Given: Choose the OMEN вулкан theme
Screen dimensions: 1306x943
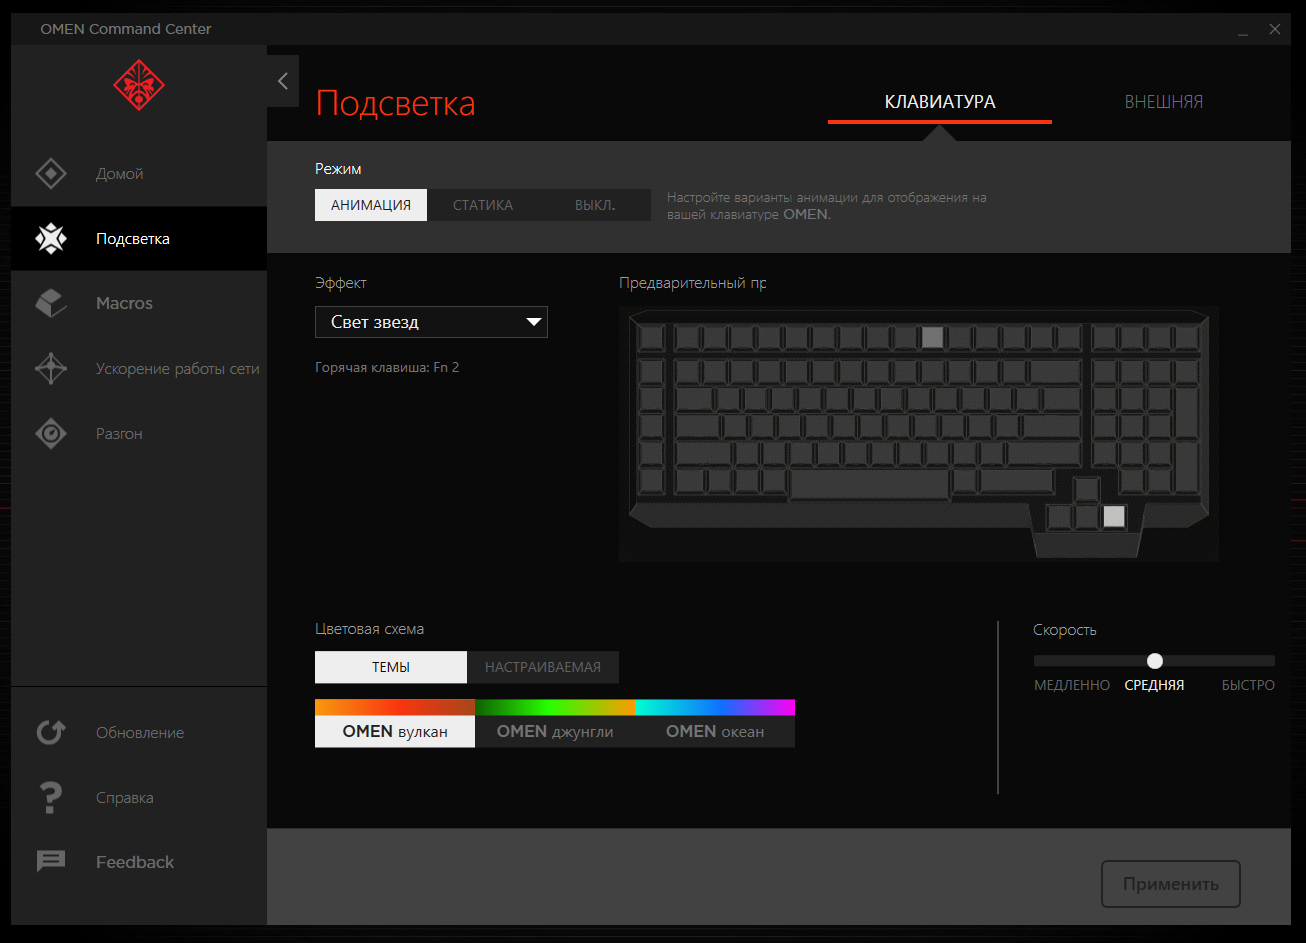Looking at the screenshot, I should pyautogui.click(x=395, y=731).
